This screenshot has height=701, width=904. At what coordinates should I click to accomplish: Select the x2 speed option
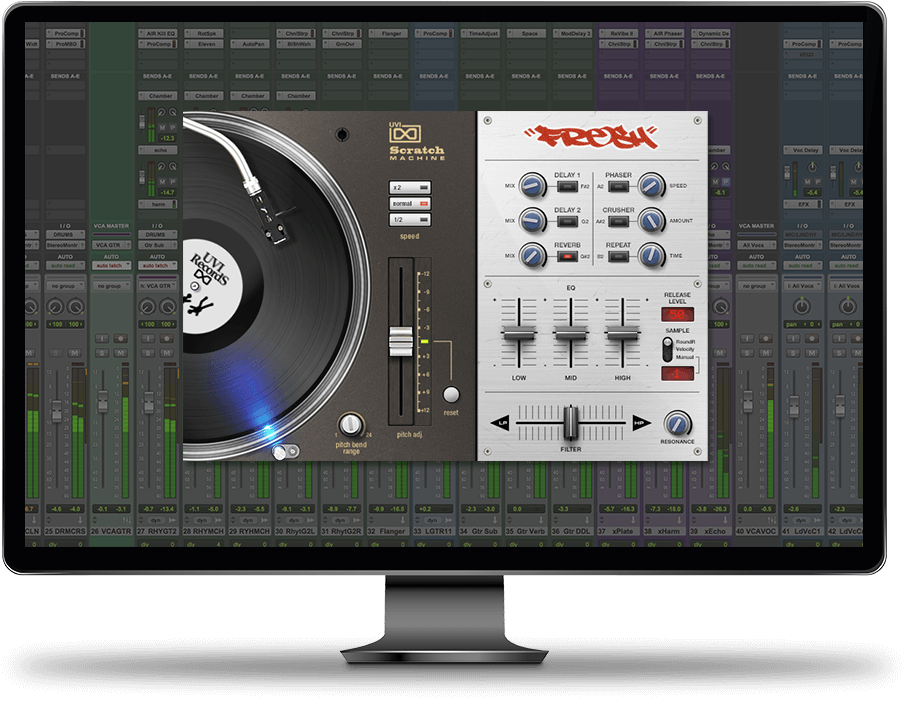[409, 187]
